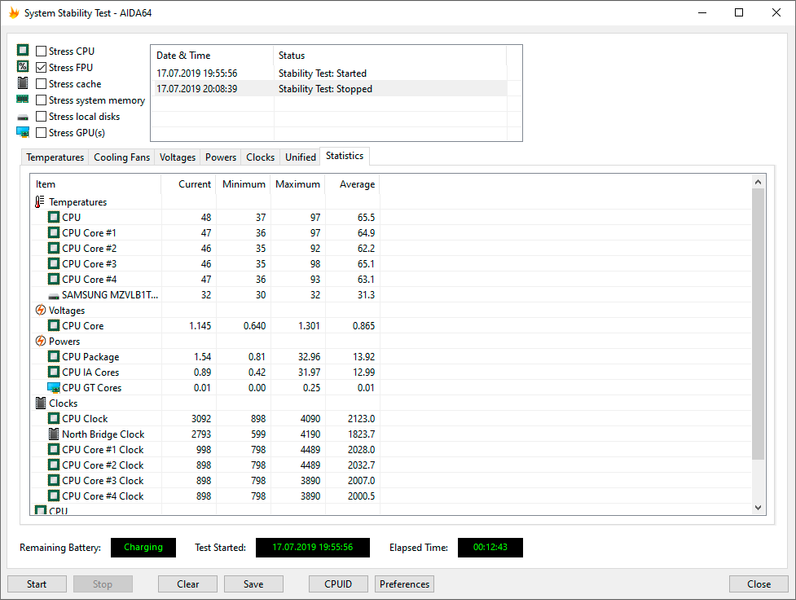Image resolution: width=796 pixels, height=600 pixels.
Task: Select the Statistics tab
Action: (345, 156)
